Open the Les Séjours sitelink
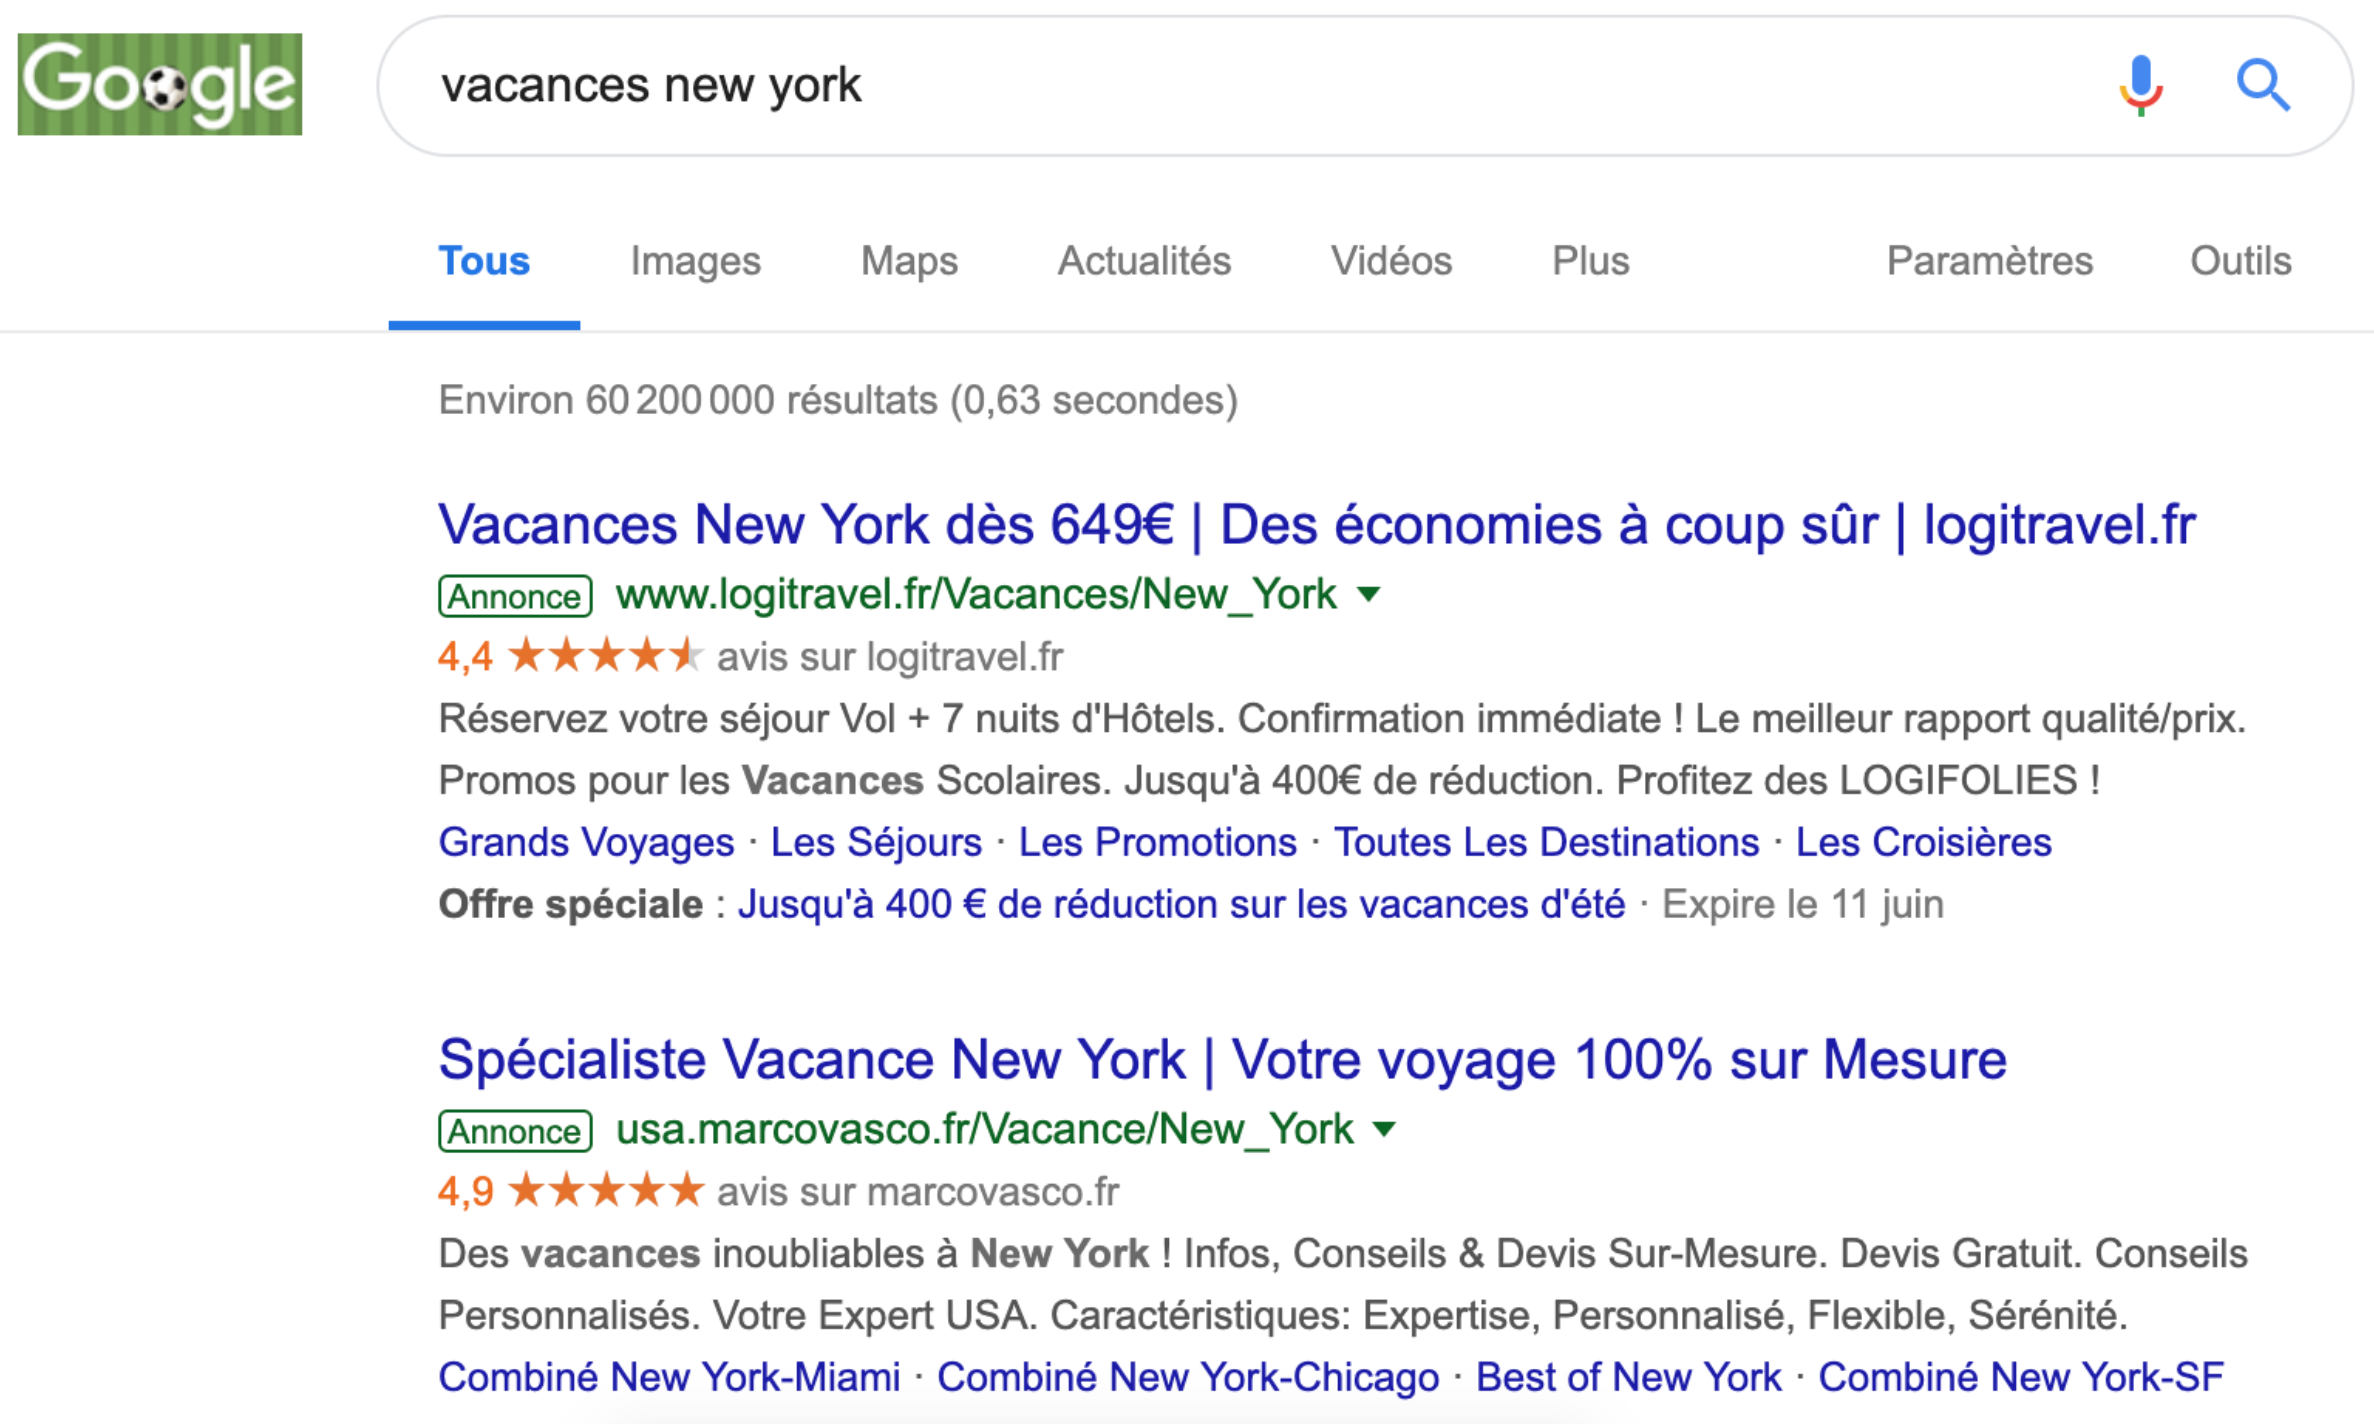Screen dimensions: 2374x1424 876,842
